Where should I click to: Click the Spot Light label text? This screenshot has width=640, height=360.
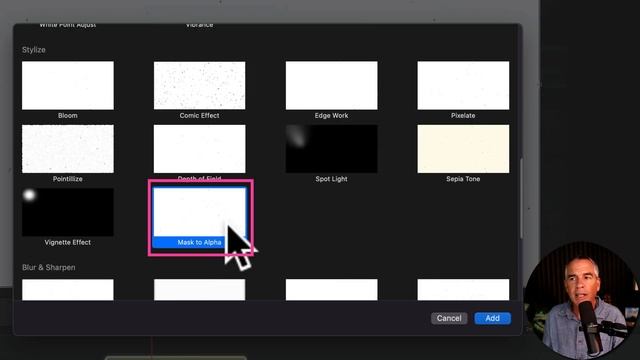tap(331, 179)
